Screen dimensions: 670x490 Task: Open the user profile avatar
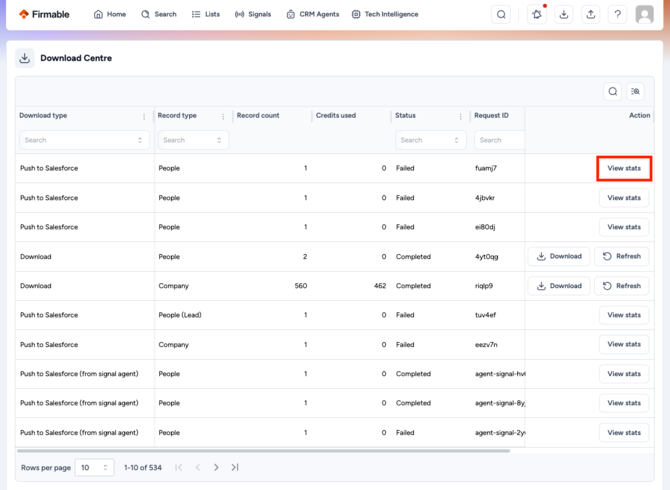tap(644, 15)
